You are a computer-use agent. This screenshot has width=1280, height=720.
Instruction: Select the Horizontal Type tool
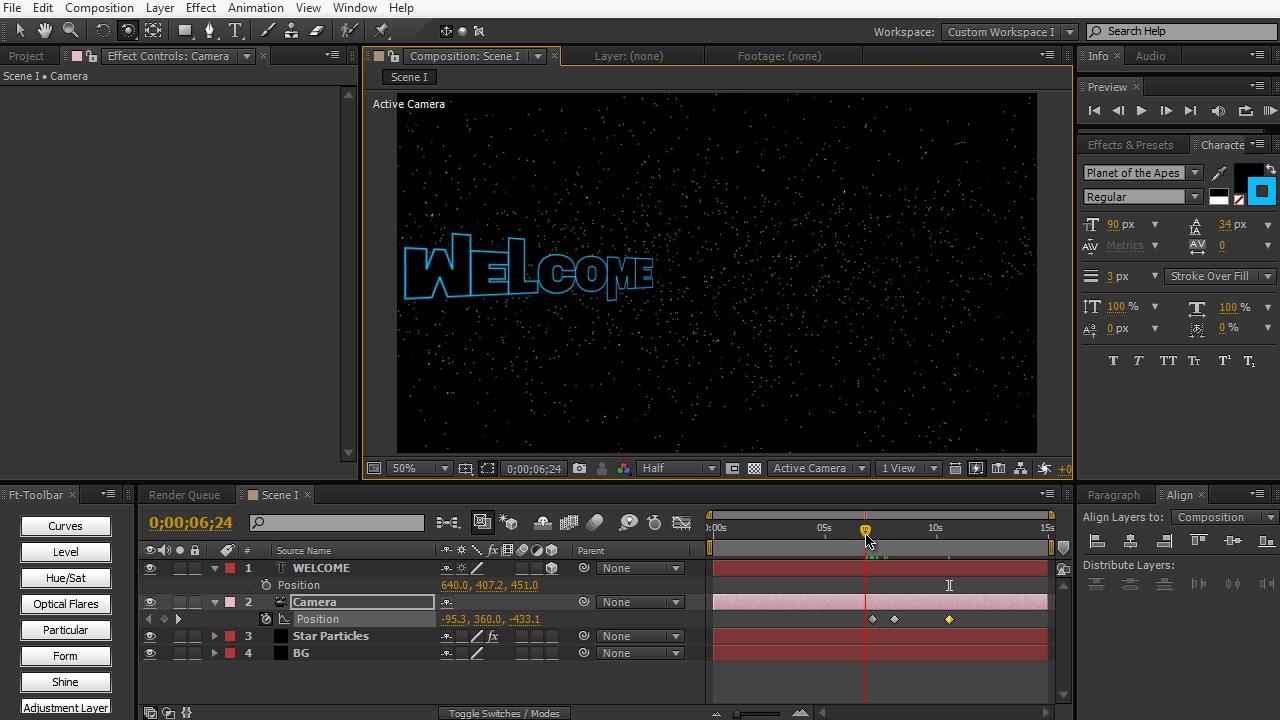pos(235,31)
